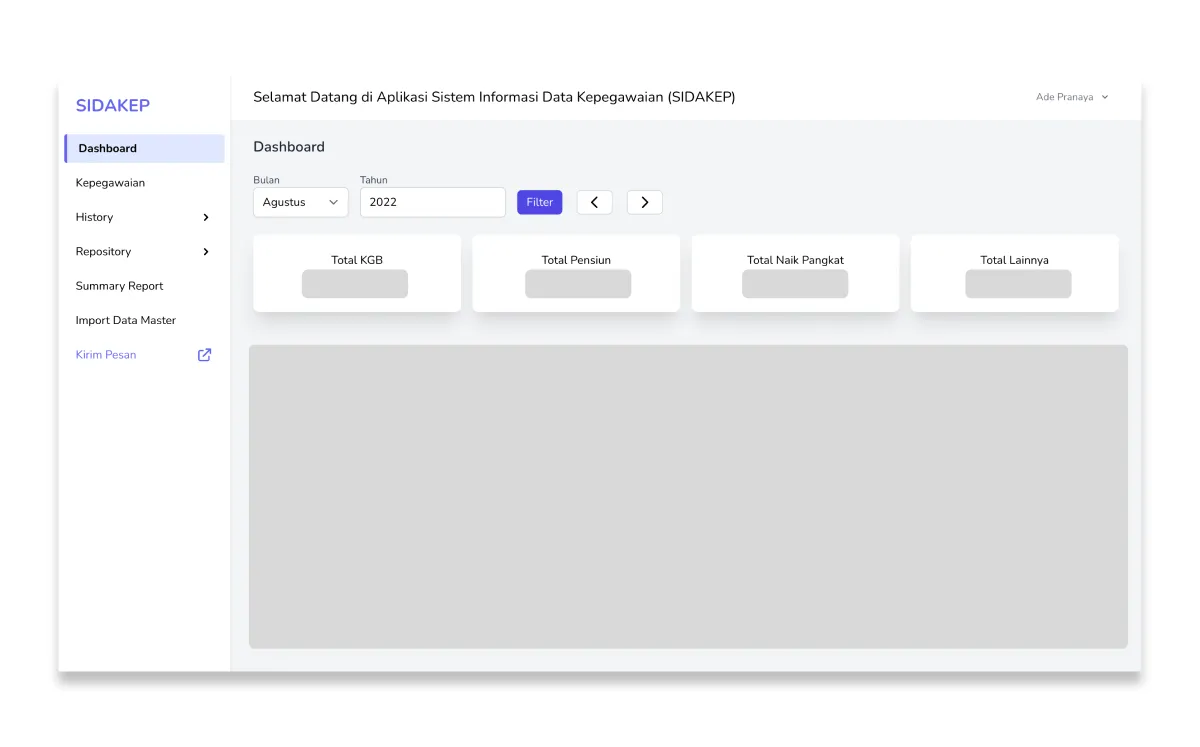This screenshot has height=747, width=1200.
Task: Click the left arrow navigation icon
Action: pyautogui.click(x=594, y=201)
